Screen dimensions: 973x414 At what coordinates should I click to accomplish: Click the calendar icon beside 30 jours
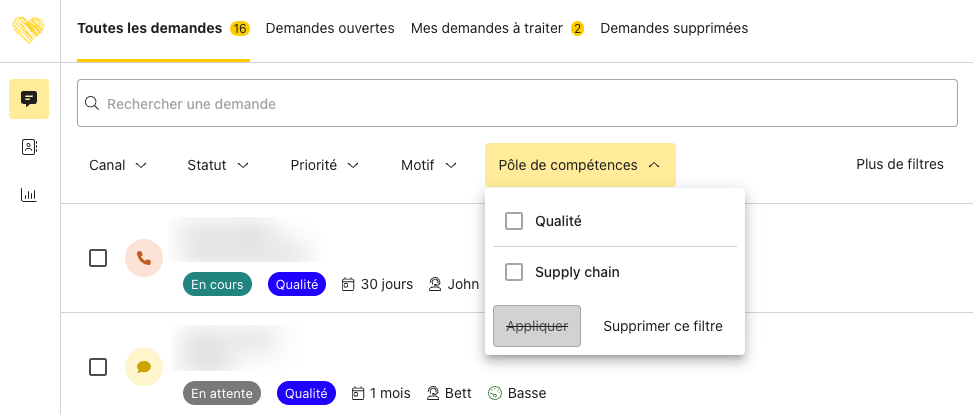(348, 284)
